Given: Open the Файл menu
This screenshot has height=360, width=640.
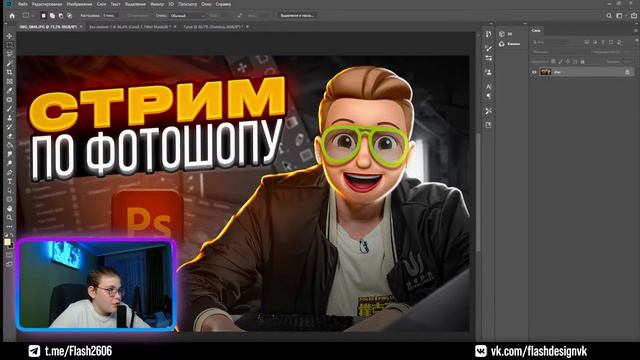Looking at the screenshot, I should pyautogui.click(x=23, y=4).
